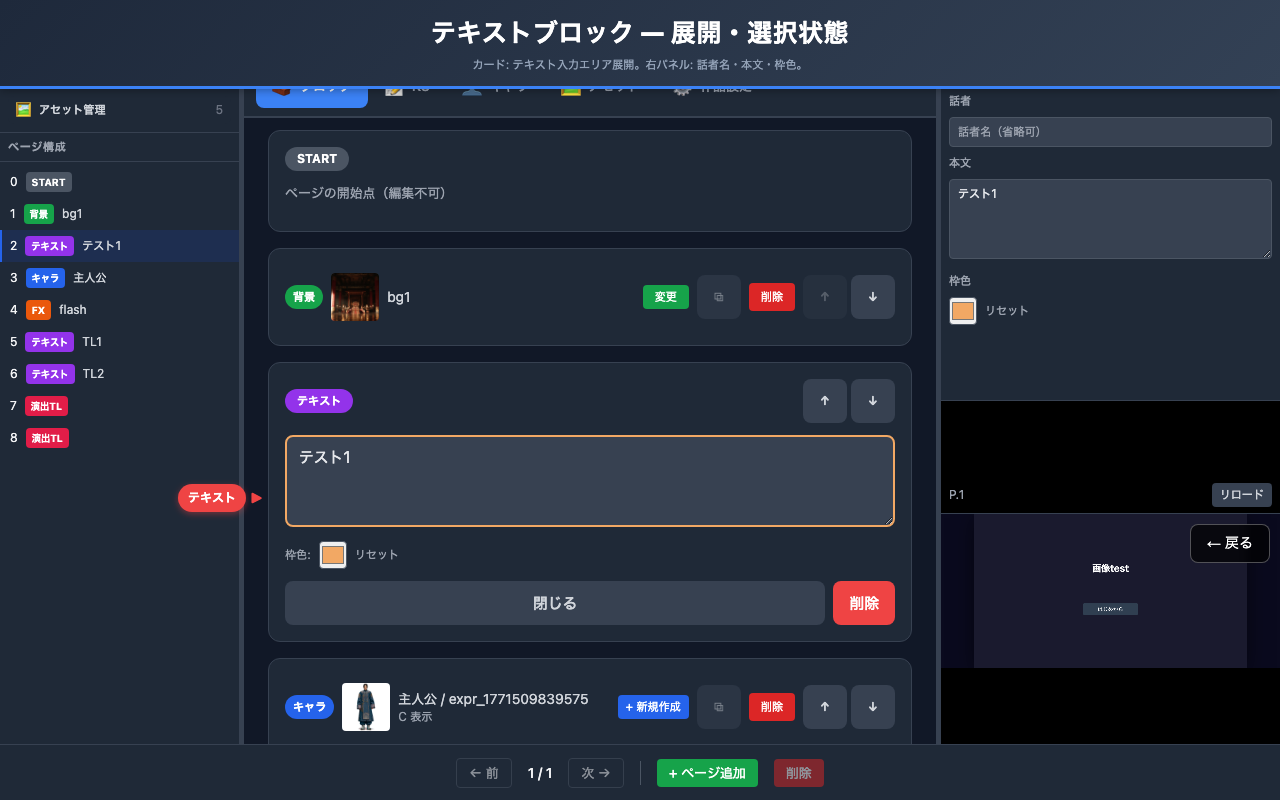Viewport: 1280px width, 800px height.
Task: Click into the テスト1 text area on the card
Action: pos(590,481)
